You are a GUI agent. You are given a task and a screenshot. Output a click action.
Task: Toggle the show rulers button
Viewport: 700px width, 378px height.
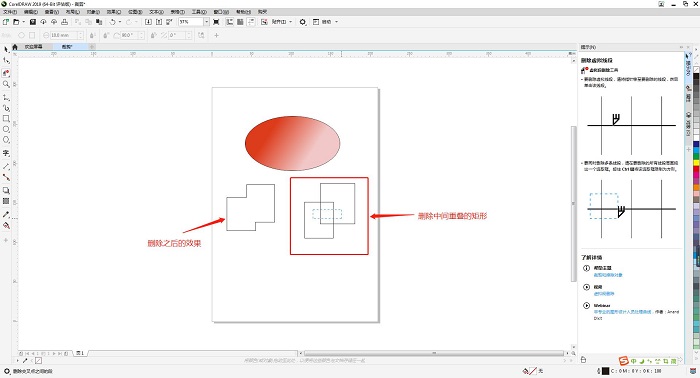click(229, 22)
